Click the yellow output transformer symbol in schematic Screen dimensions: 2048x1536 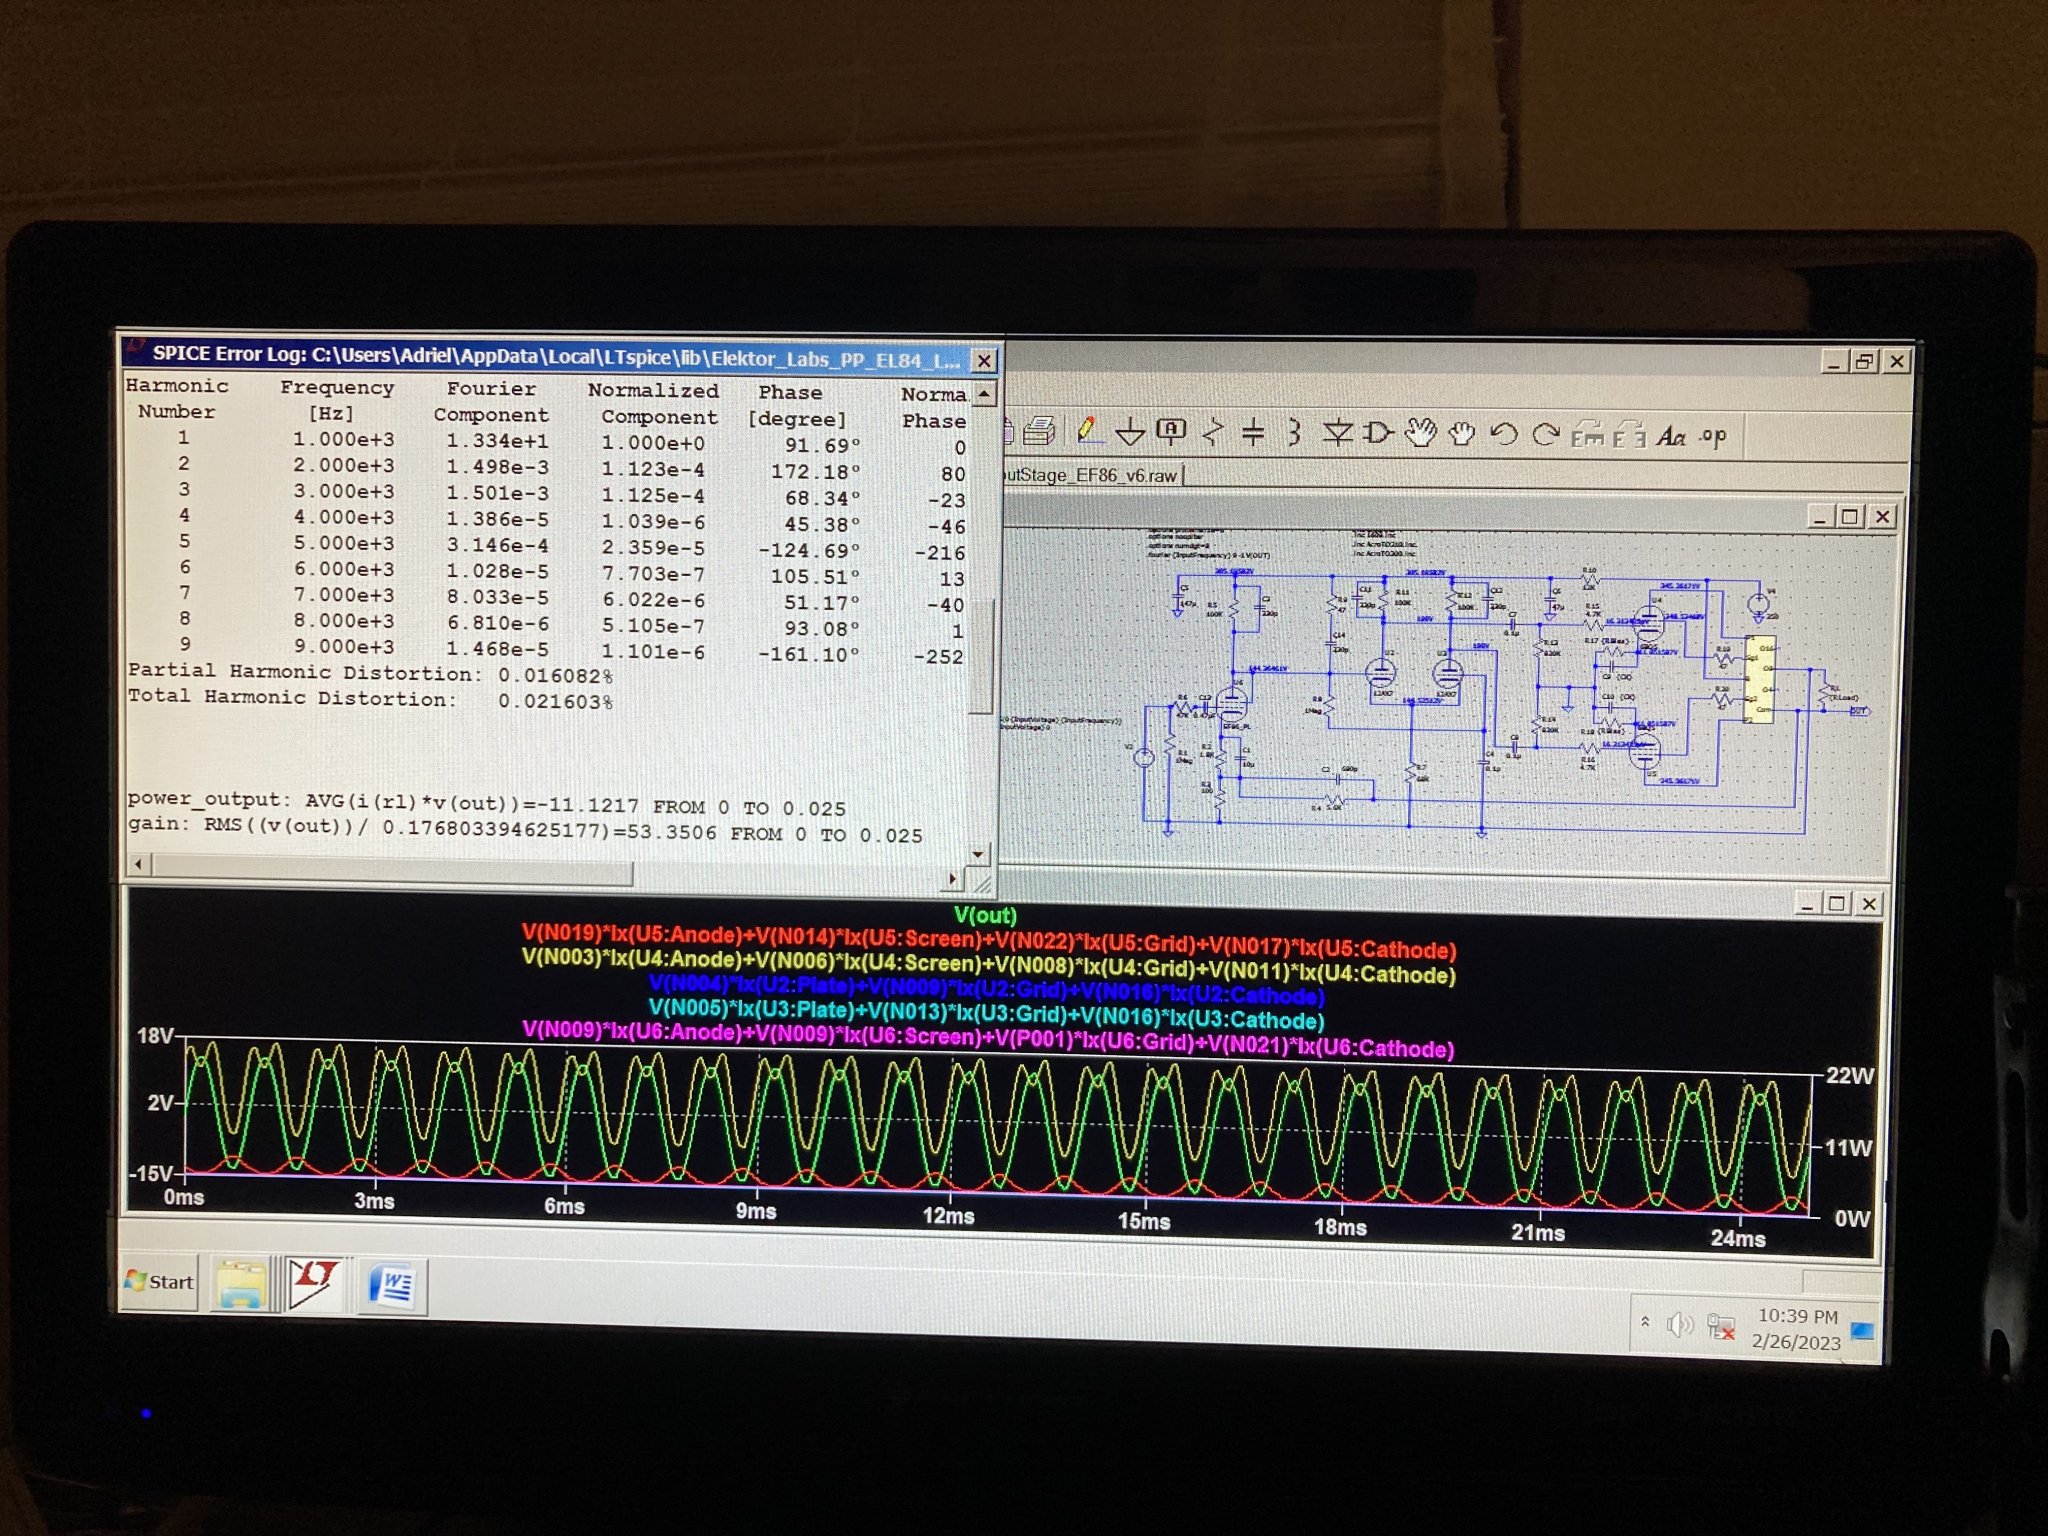1759,679
